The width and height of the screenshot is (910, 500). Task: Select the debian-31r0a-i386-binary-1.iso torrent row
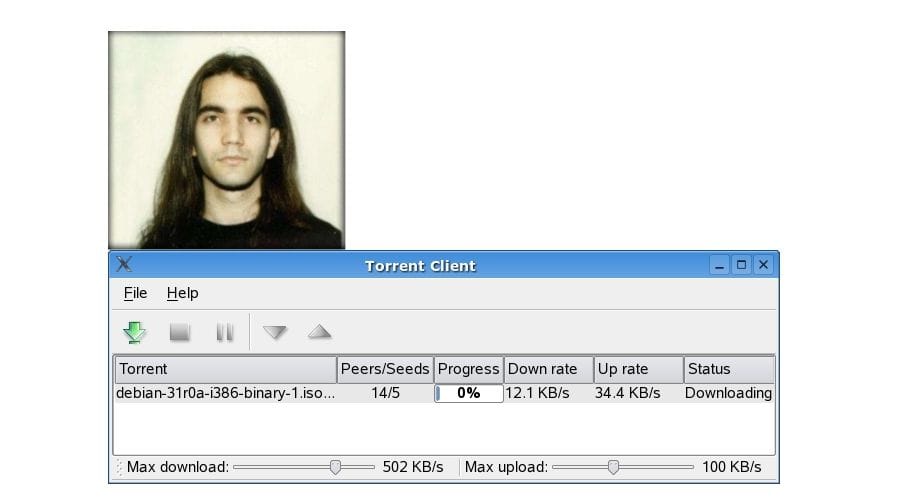(x=444, y=393)
